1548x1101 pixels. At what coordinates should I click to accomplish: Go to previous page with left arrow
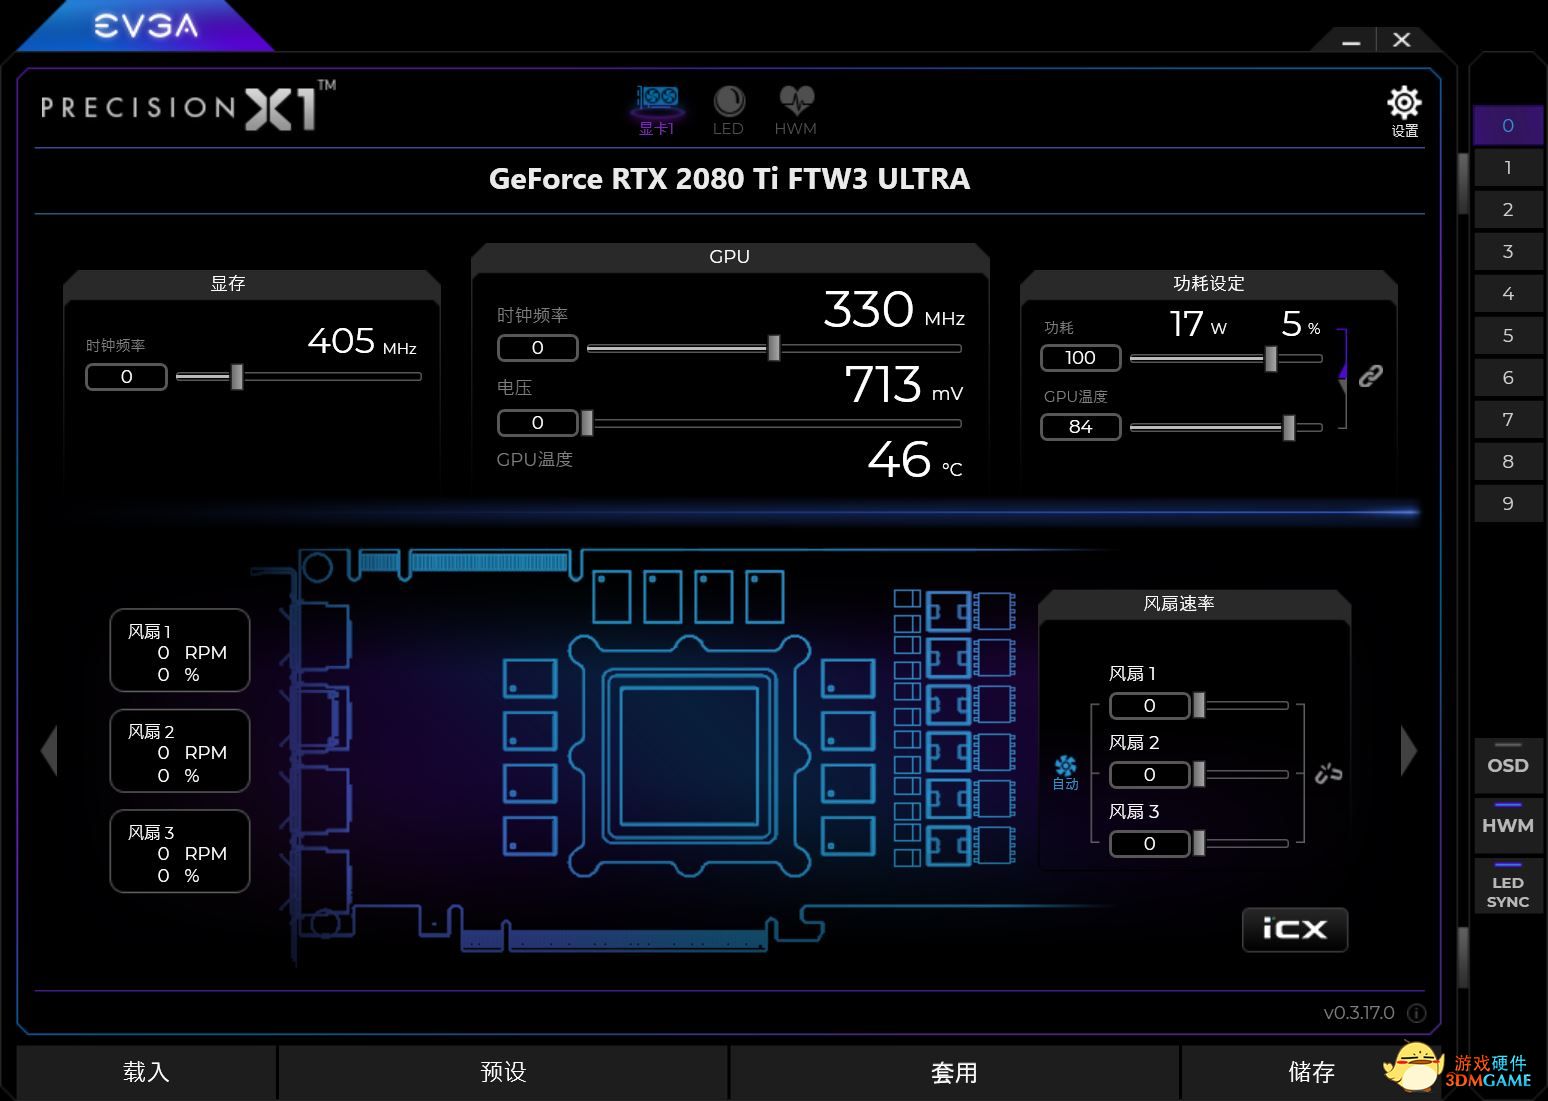pos(49,750)
